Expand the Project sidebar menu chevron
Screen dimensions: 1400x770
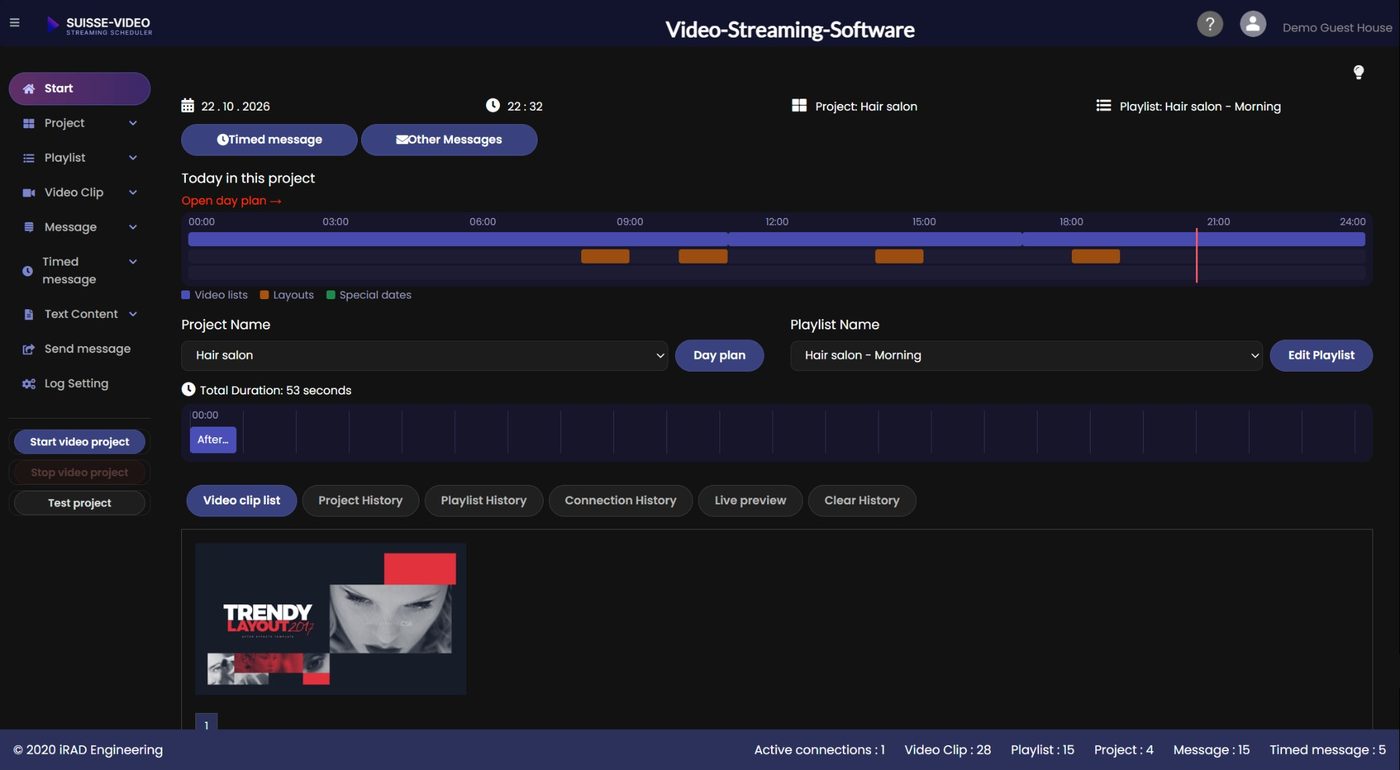point(133,123)
